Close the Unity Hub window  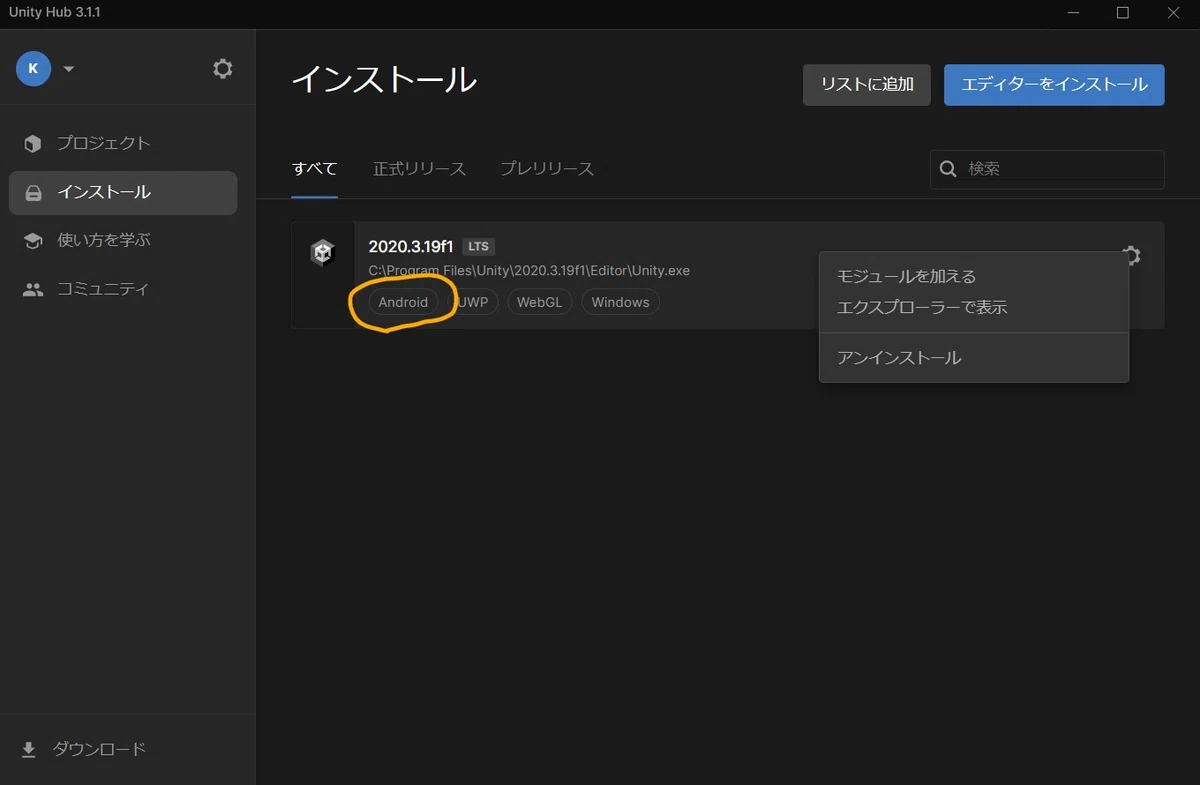tap(1171, 13)
